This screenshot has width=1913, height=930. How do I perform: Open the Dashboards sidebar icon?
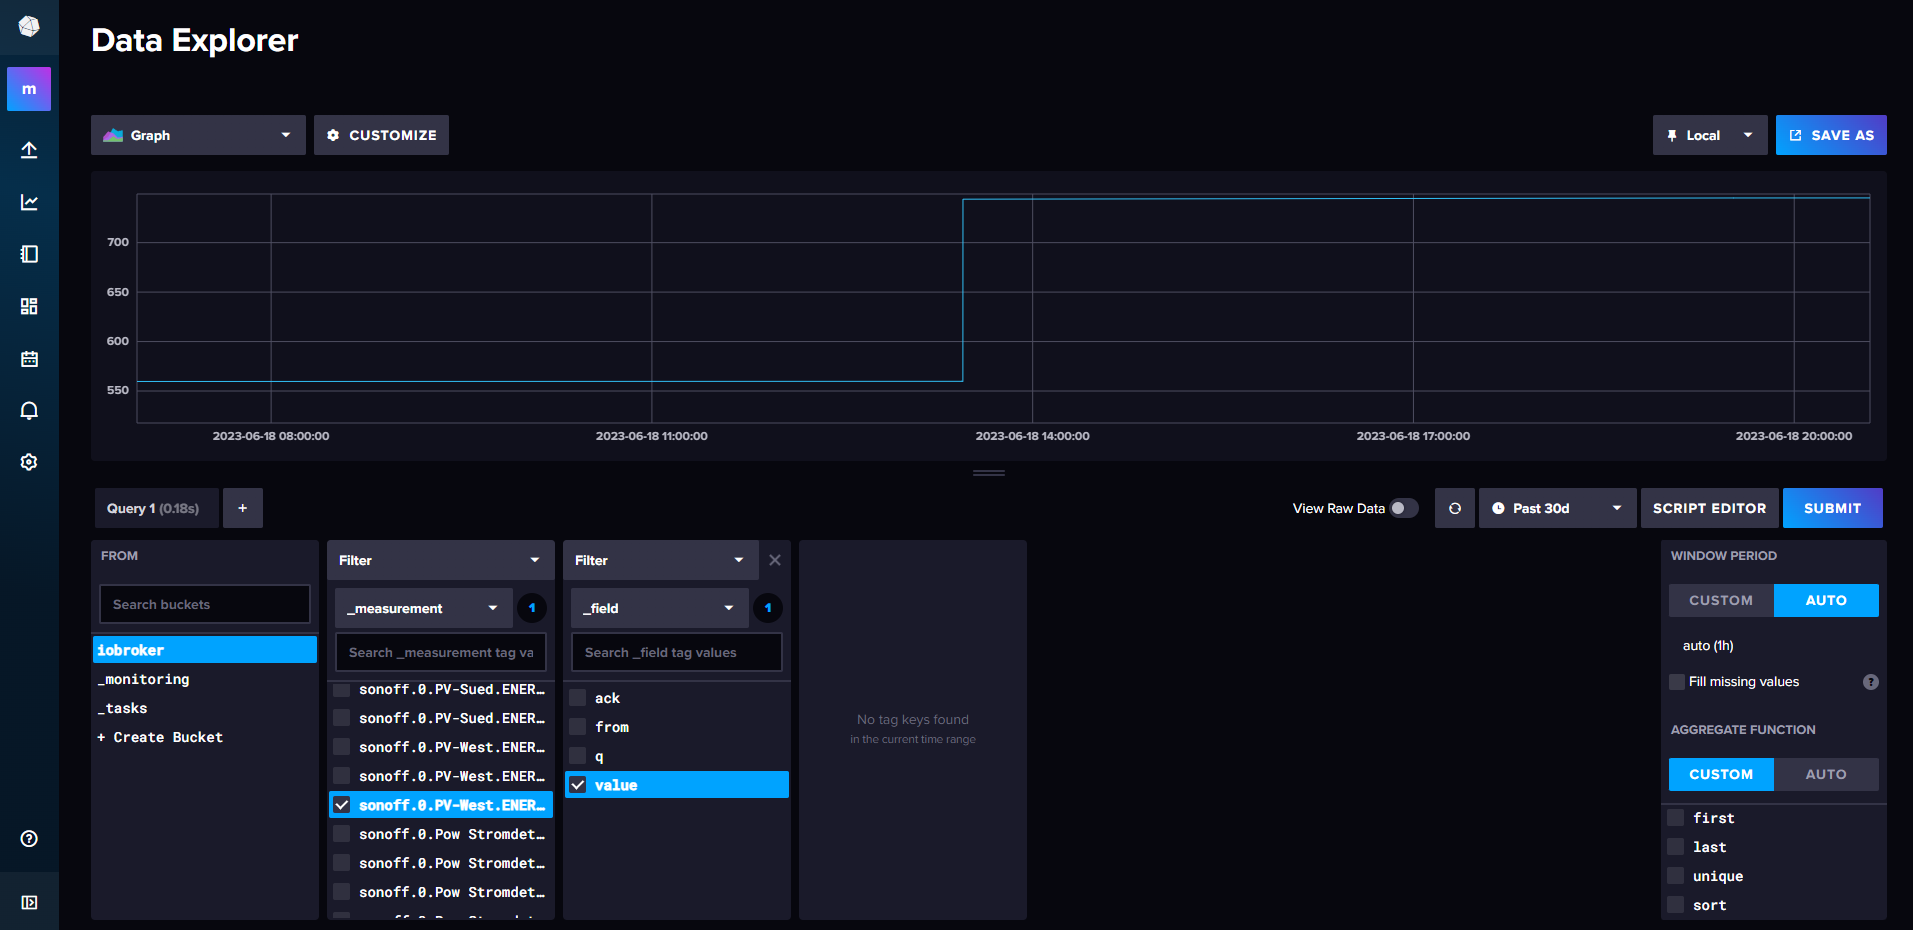point(29,306)
